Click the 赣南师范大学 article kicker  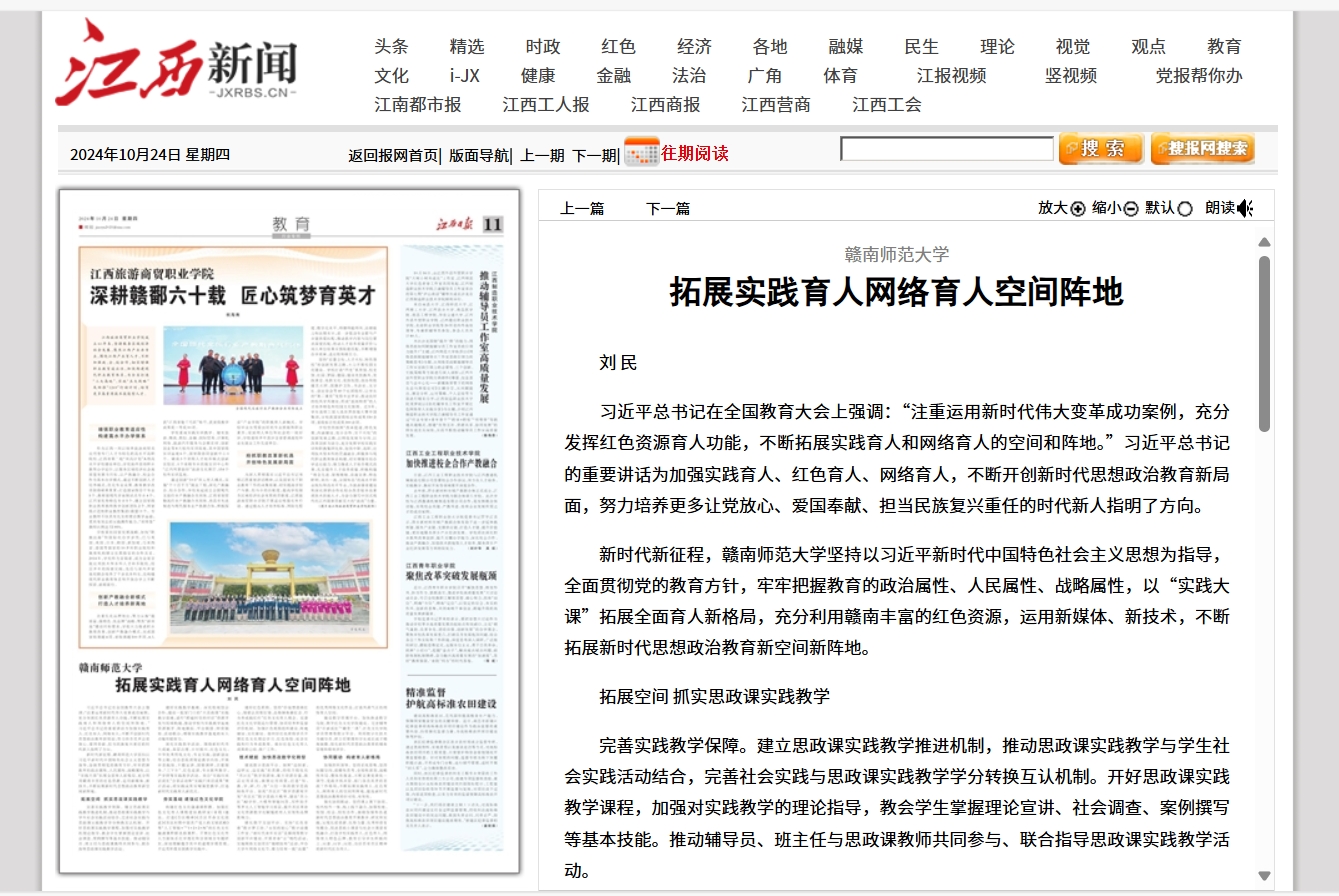tap(897, 255)
